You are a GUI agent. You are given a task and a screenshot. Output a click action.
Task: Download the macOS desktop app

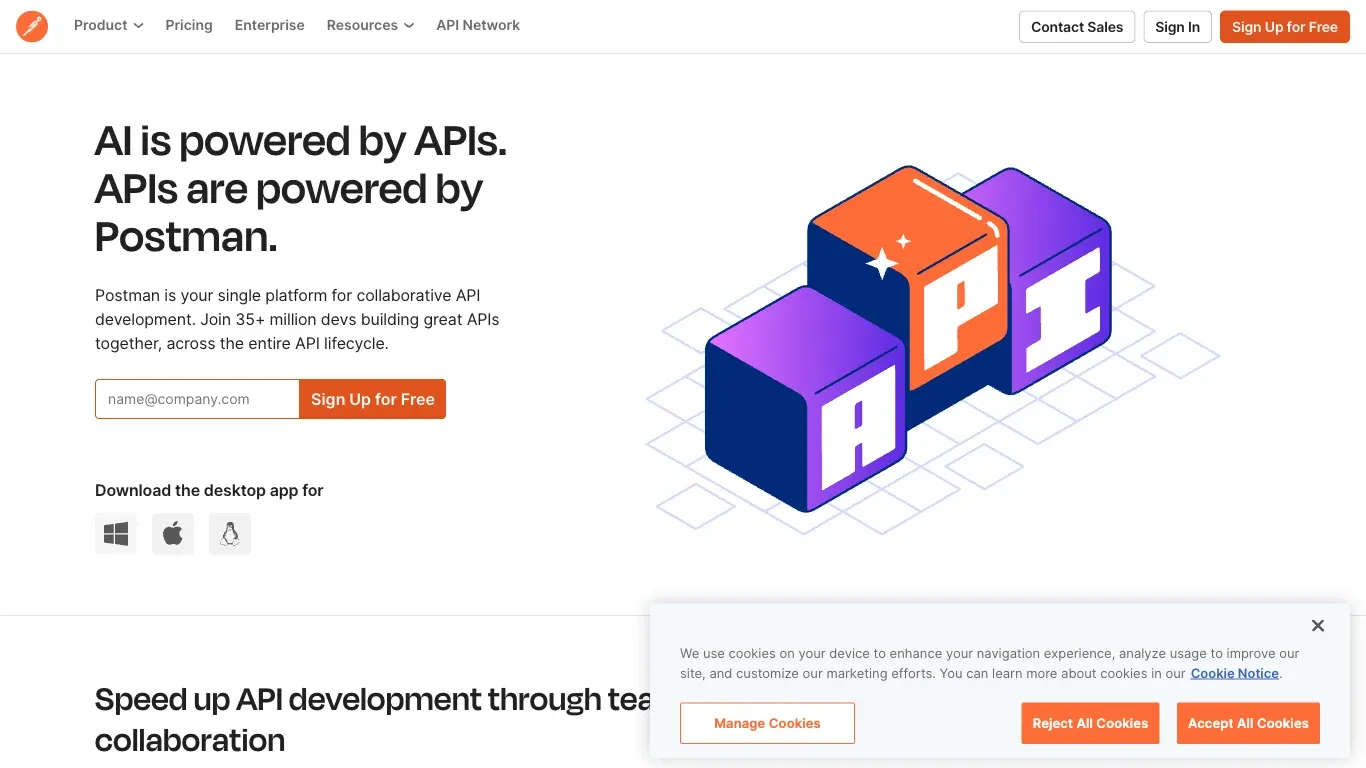[173, 534]
